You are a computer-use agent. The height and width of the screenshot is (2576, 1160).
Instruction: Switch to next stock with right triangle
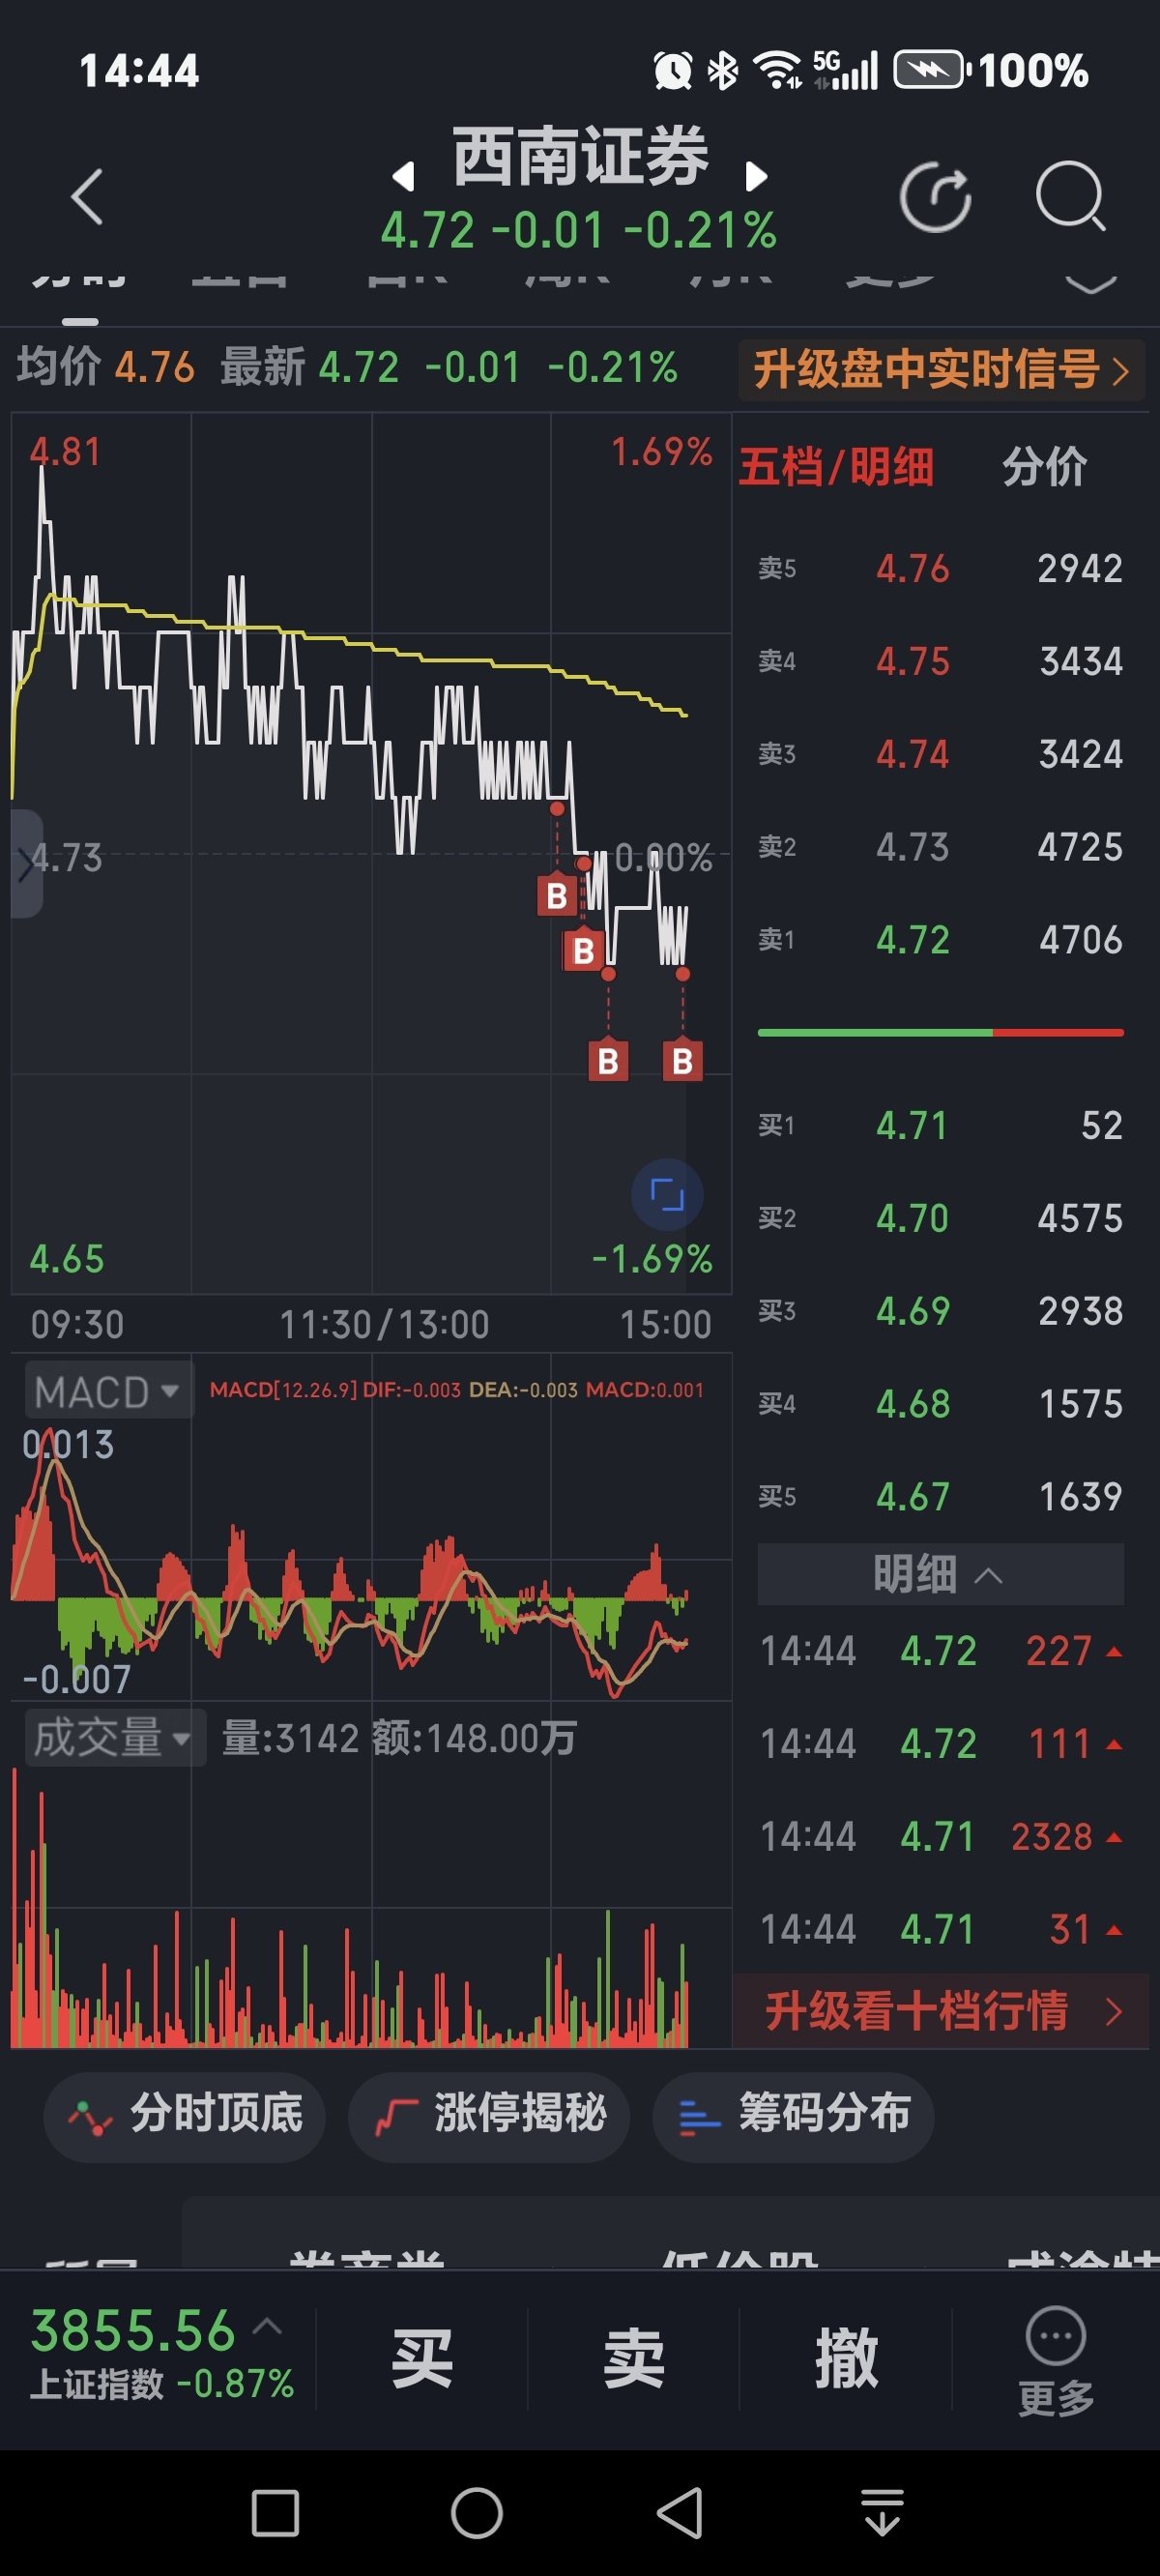(x=757, y=177)
